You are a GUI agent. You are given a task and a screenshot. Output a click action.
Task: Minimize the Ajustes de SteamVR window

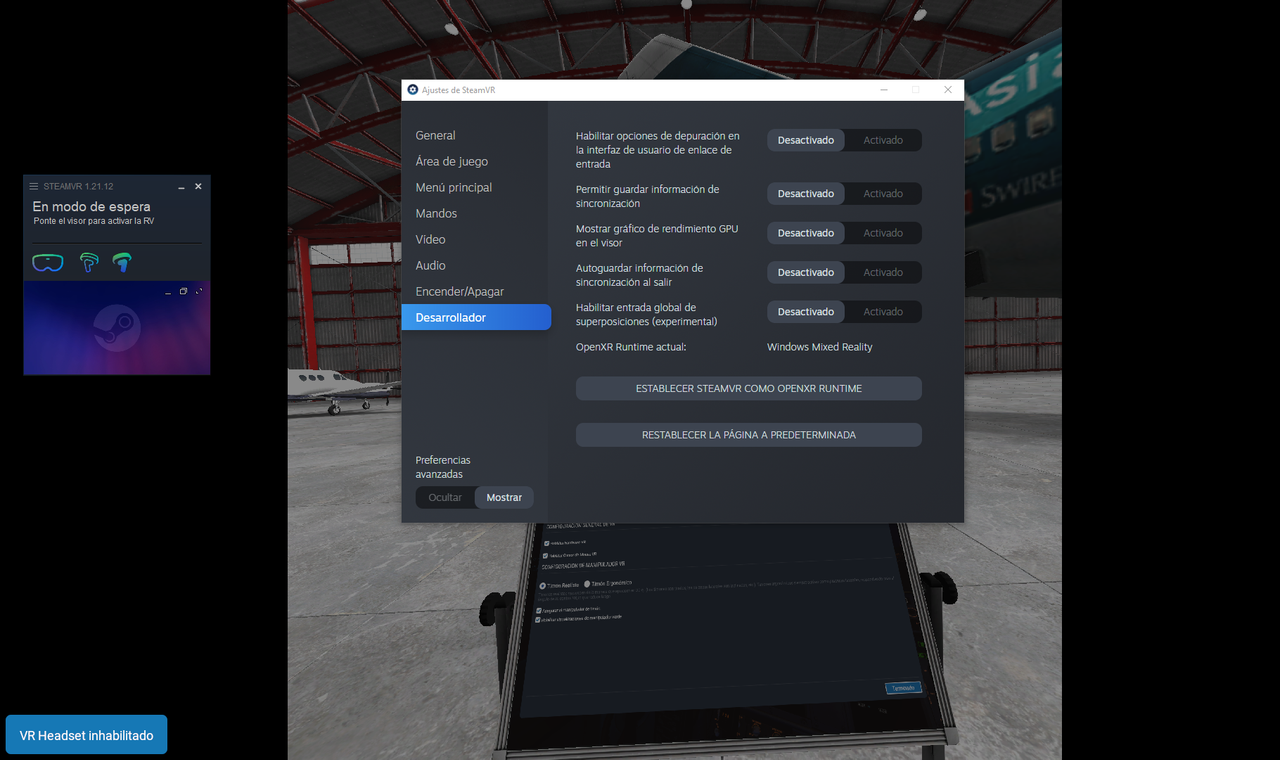pyautogui.click(x=884, y=90)
